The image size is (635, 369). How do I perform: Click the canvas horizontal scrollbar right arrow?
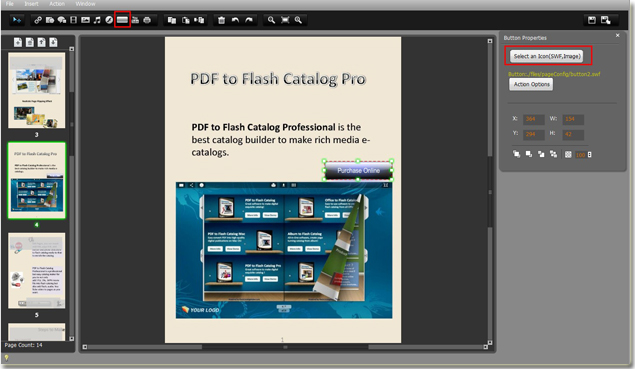pyautogui.click(x=485, y=347)
